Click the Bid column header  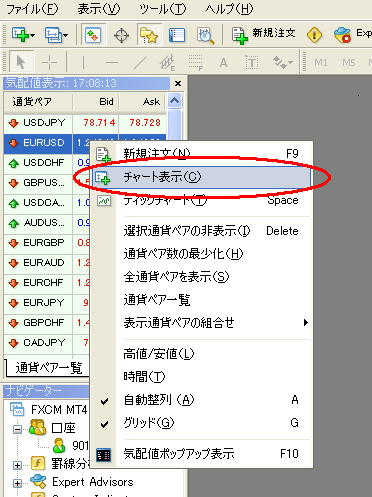point(96,102)
